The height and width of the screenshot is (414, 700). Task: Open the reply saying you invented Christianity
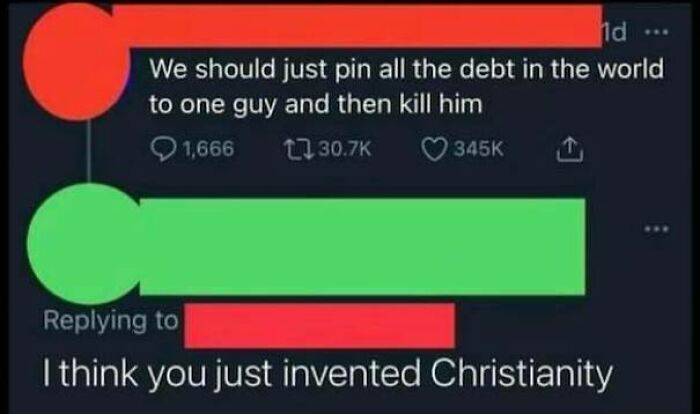coord(327,374)
